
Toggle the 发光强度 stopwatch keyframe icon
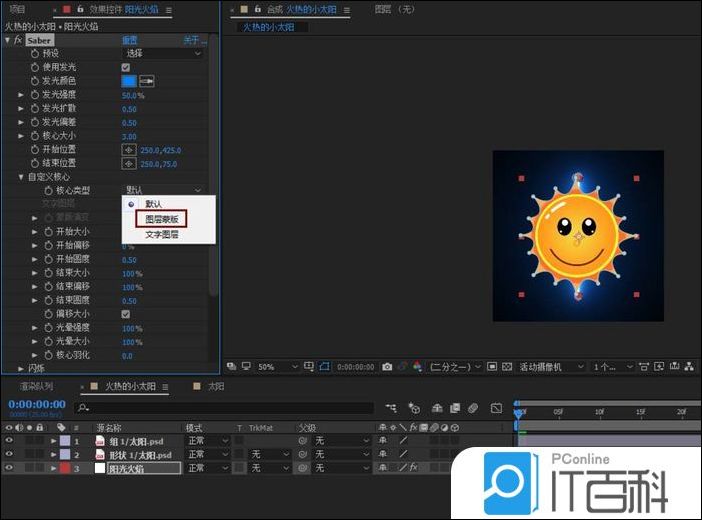tap(35, 95)
